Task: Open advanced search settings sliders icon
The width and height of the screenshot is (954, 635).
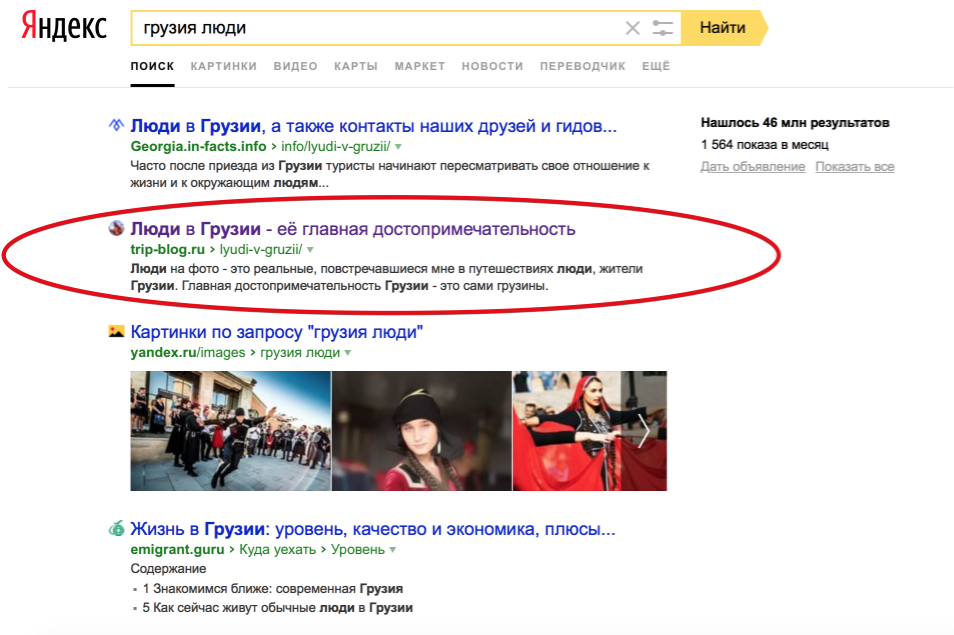Action: [x=663, y=28]
